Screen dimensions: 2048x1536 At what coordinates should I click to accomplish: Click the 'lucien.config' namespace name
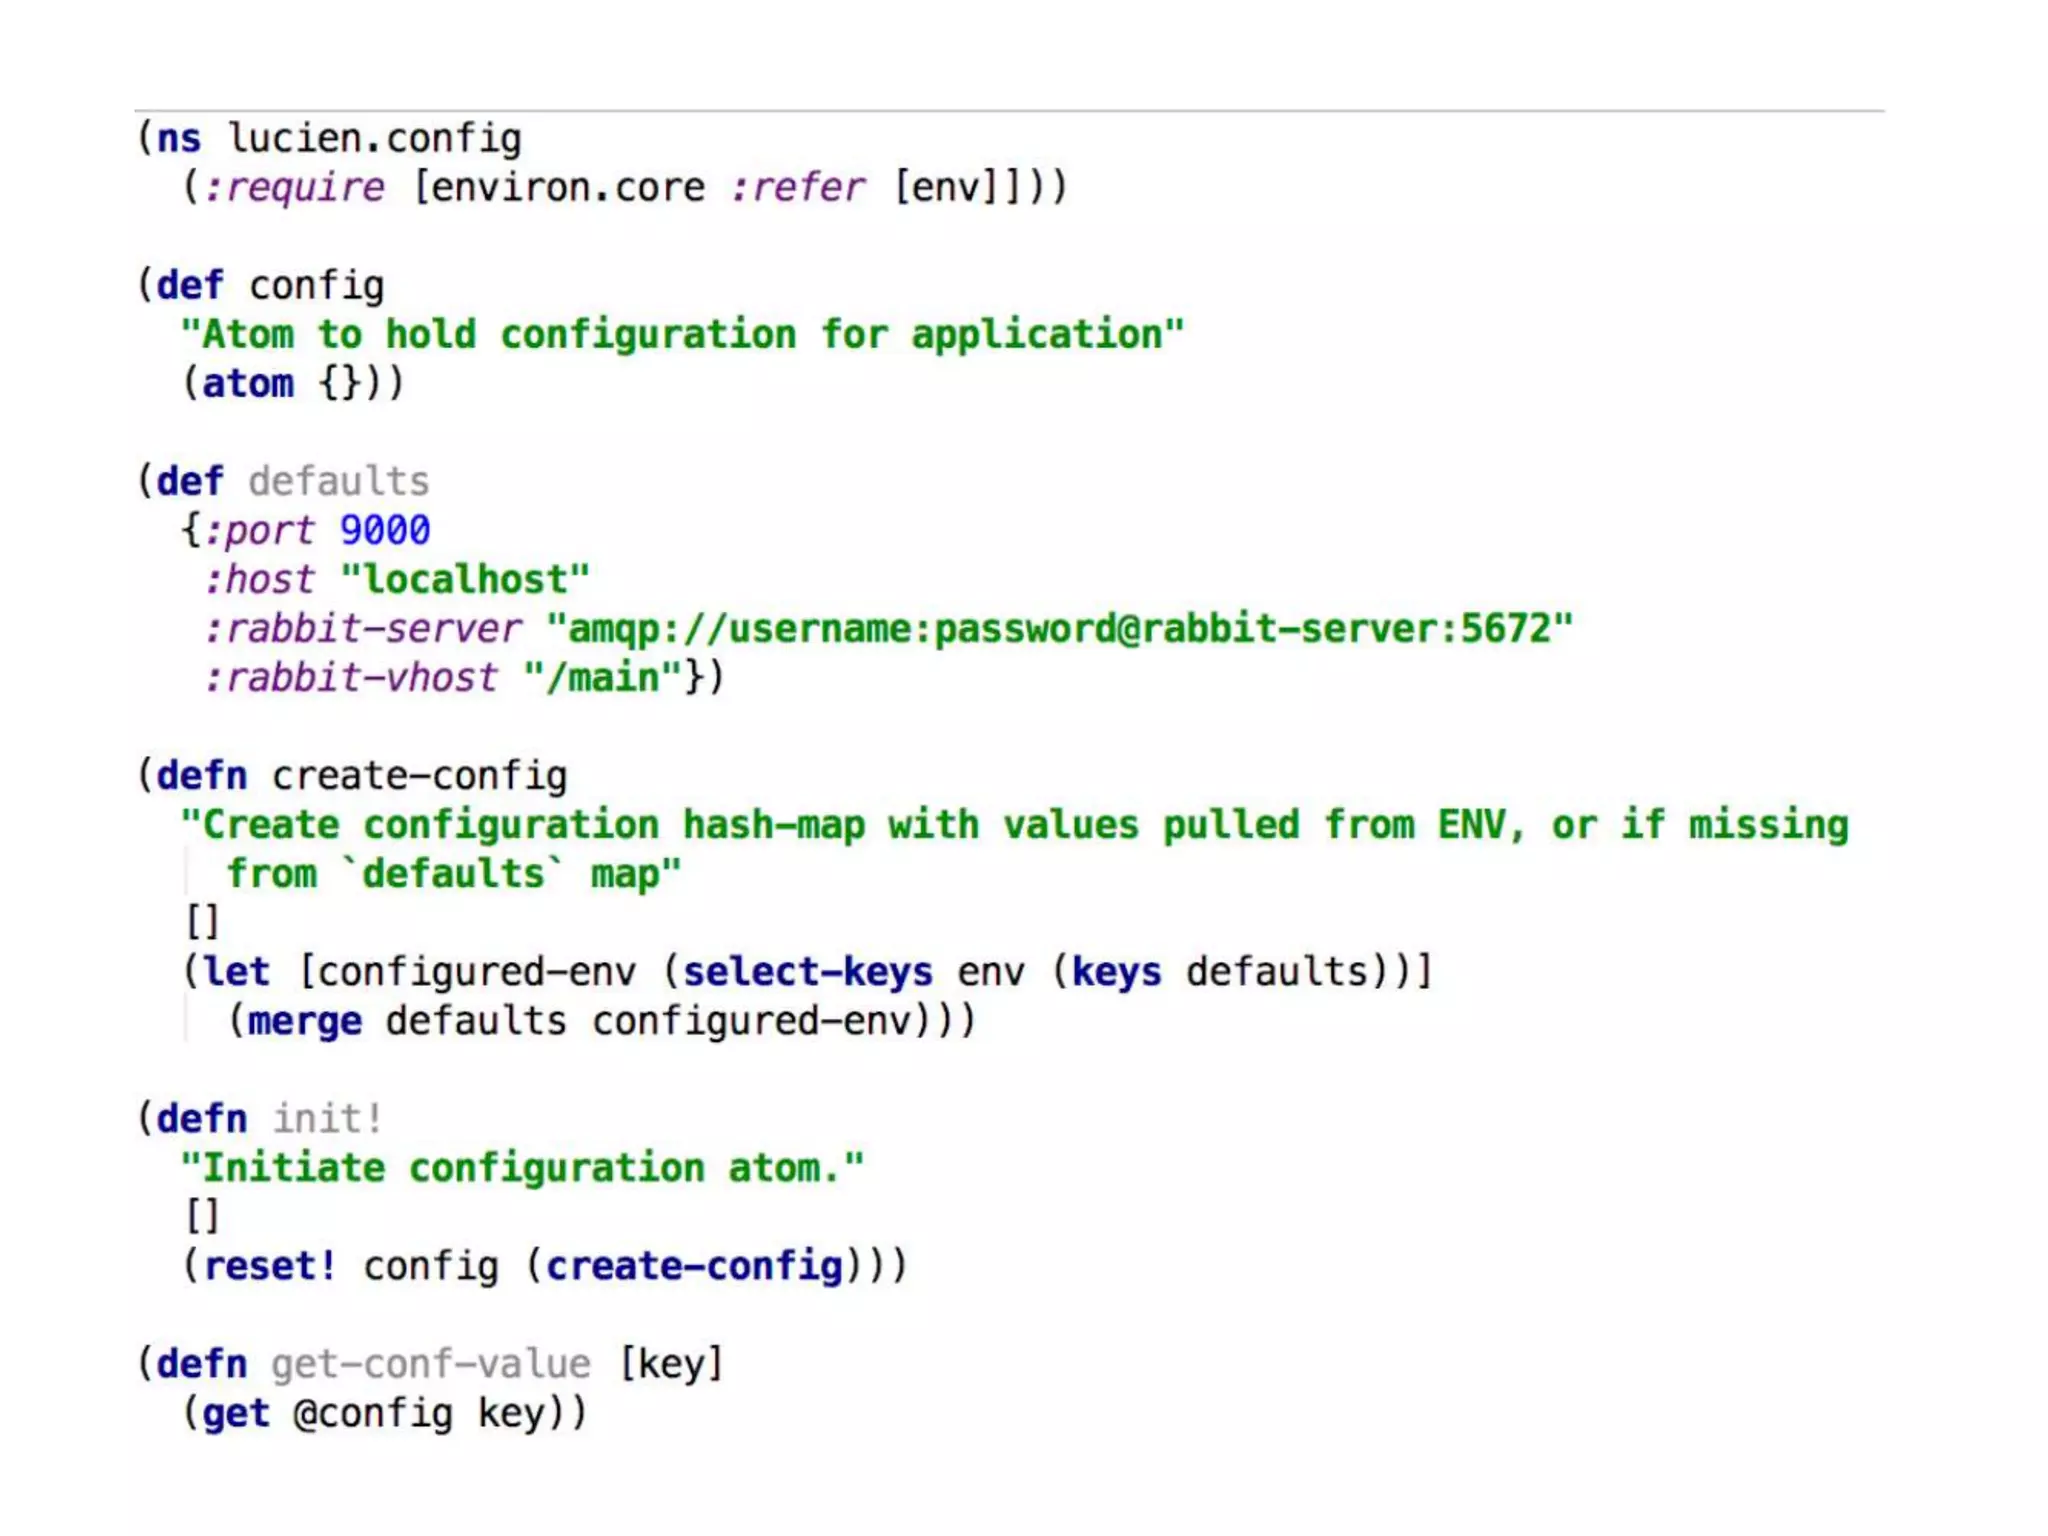coord(375,139)
